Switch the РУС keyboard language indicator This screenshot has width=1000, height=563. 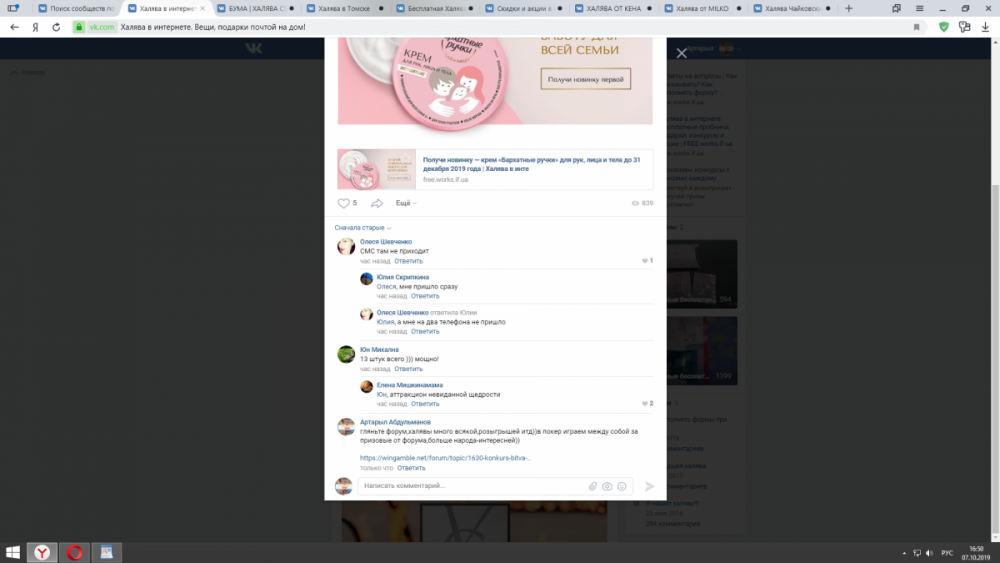tap(947, 553)
